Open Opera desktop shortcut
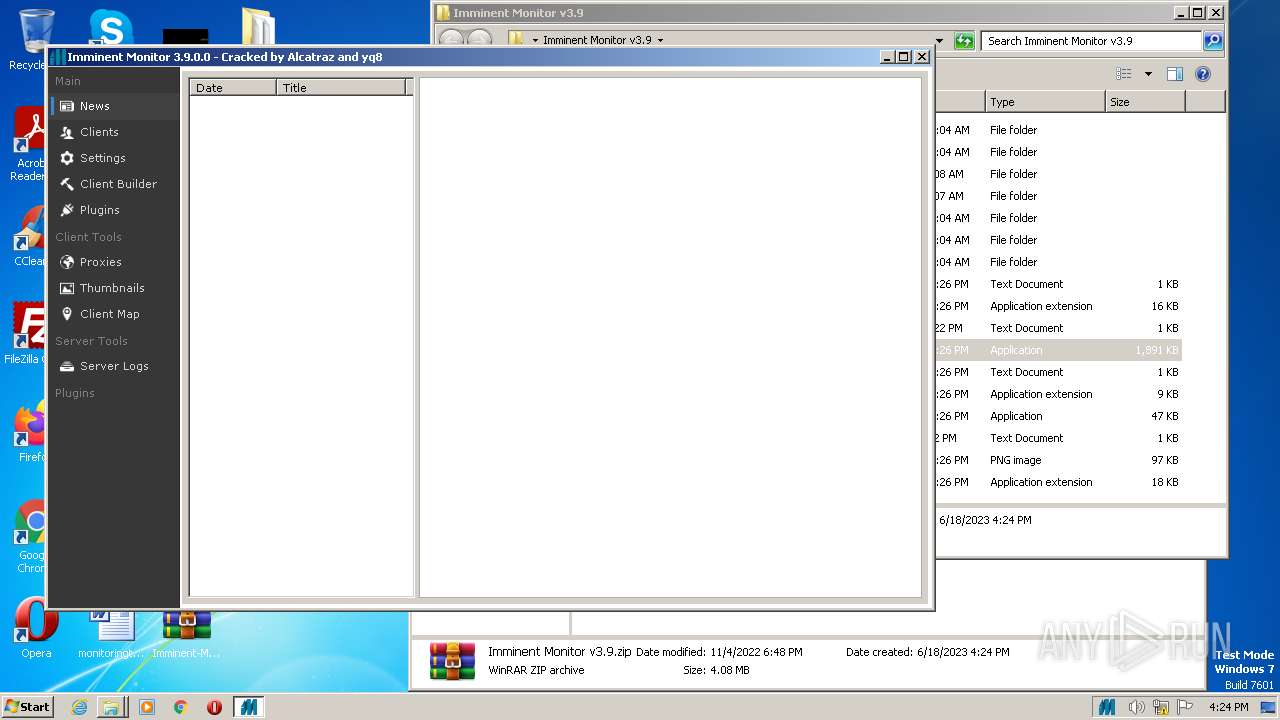 [35, 628]
